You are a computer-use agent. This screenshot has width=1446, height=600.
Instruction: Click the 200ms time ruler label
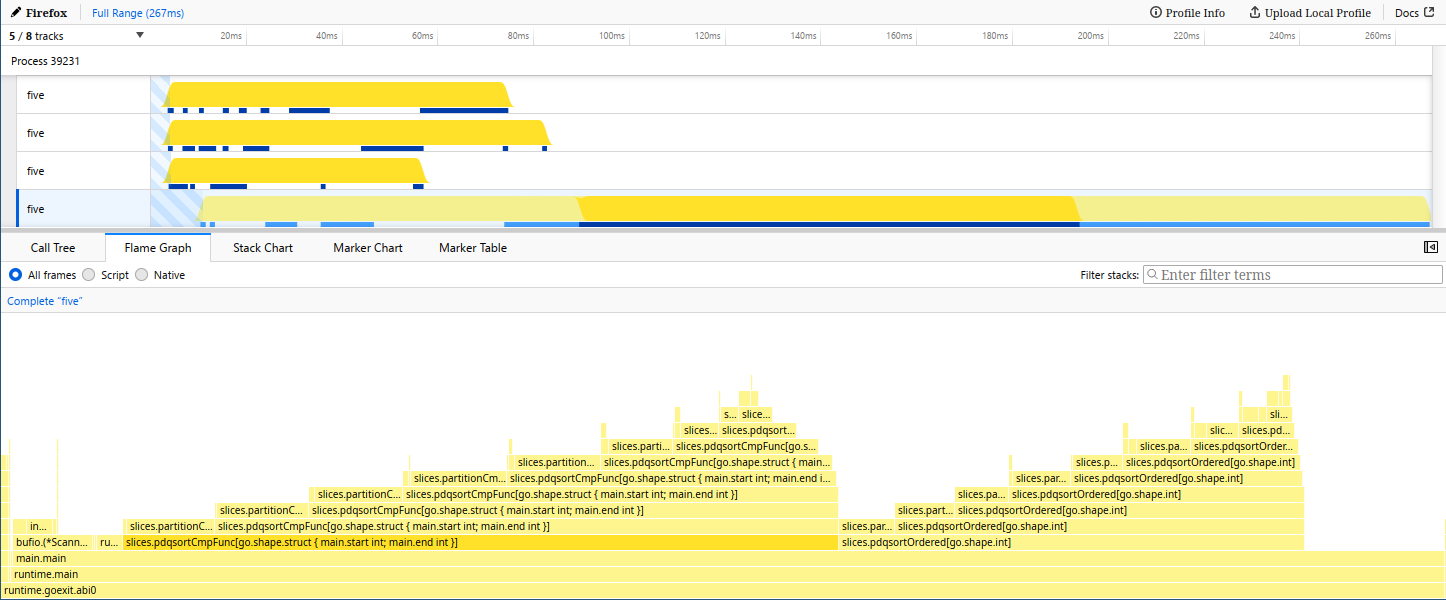1091,36
